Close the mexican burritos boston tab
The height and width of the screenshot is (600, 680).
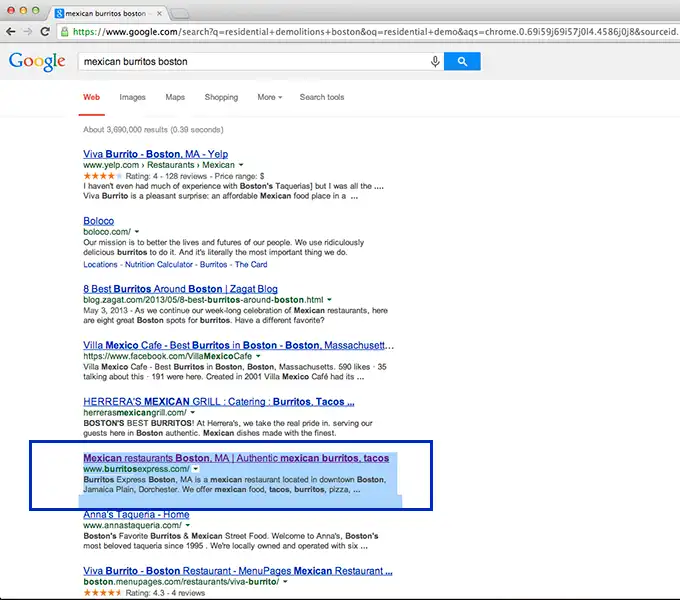[155, 13]
